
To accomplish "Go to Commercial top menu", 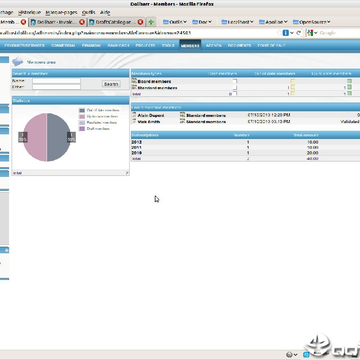I will click(63, 46).
